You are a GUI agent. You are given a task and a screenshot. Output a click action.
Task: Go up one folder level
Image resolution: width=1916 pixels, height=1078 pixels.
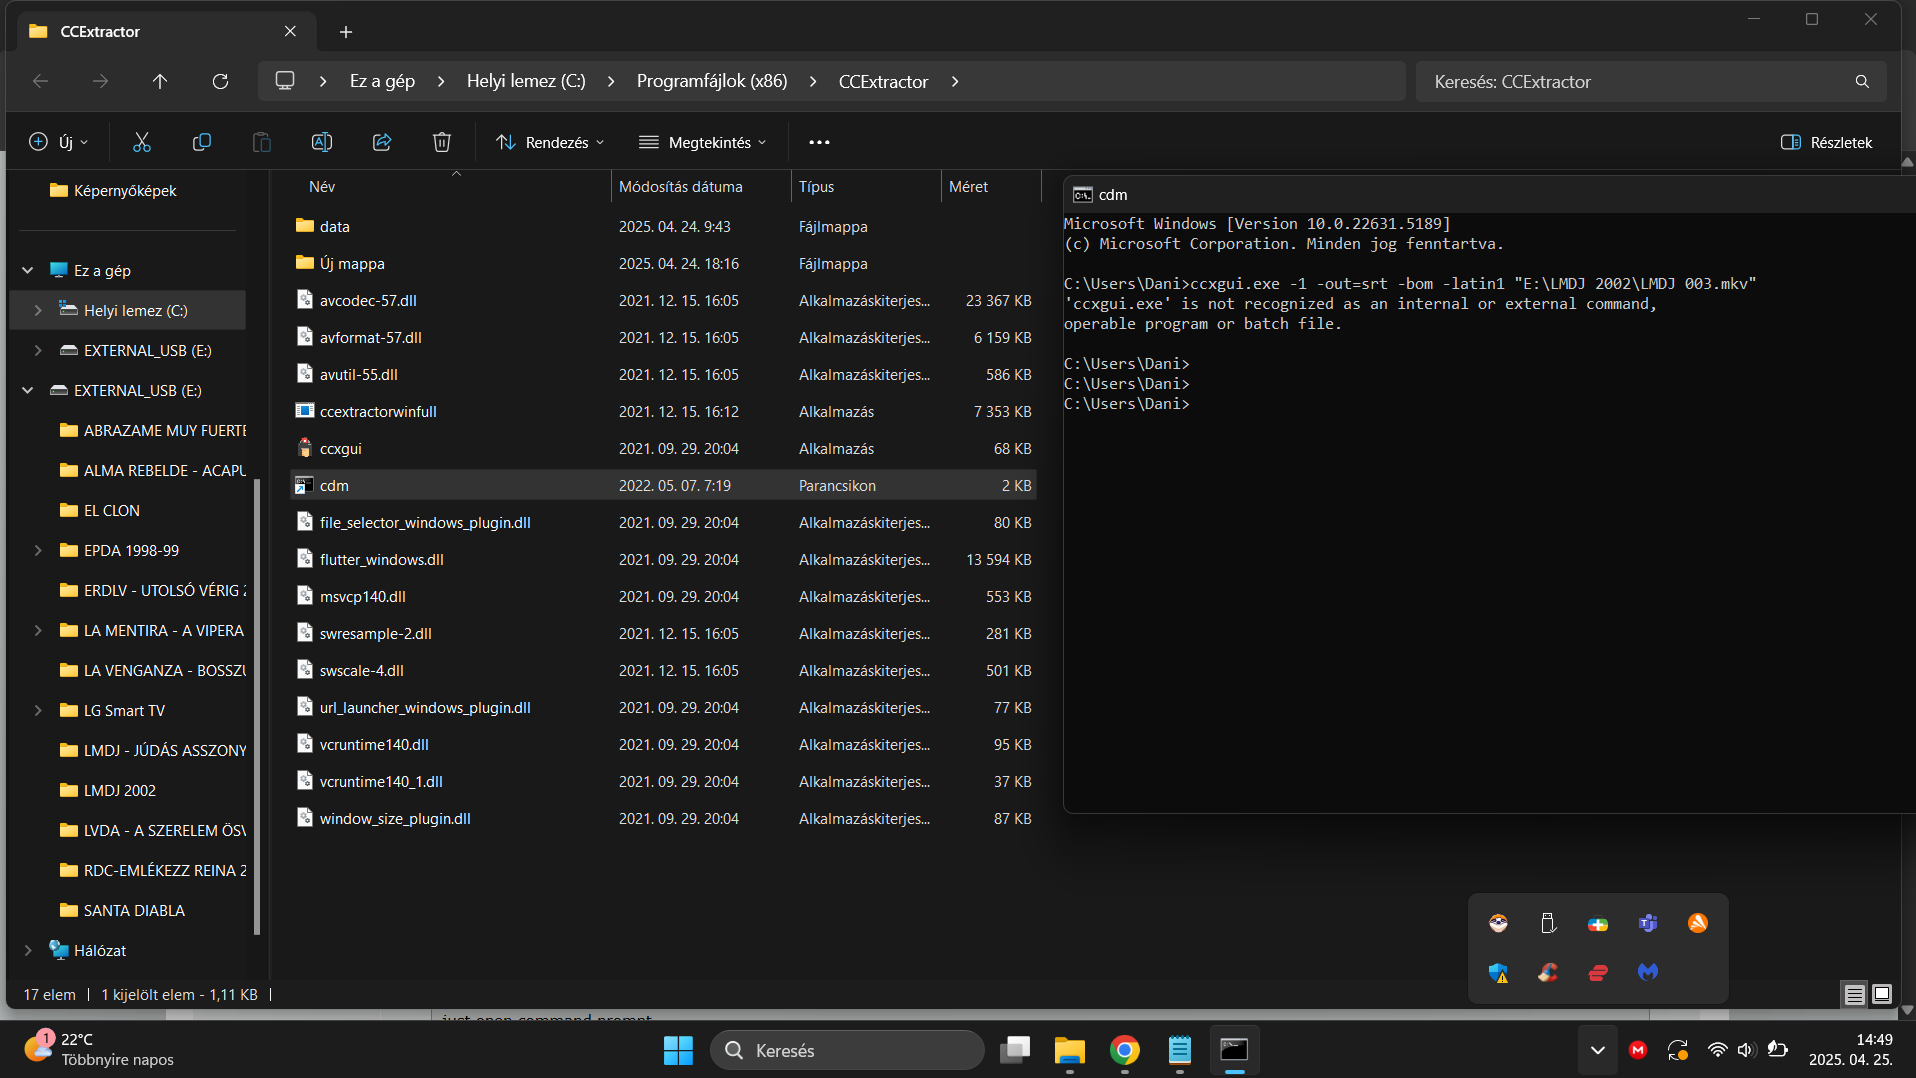pyautogui.click(x=160, y=81)
